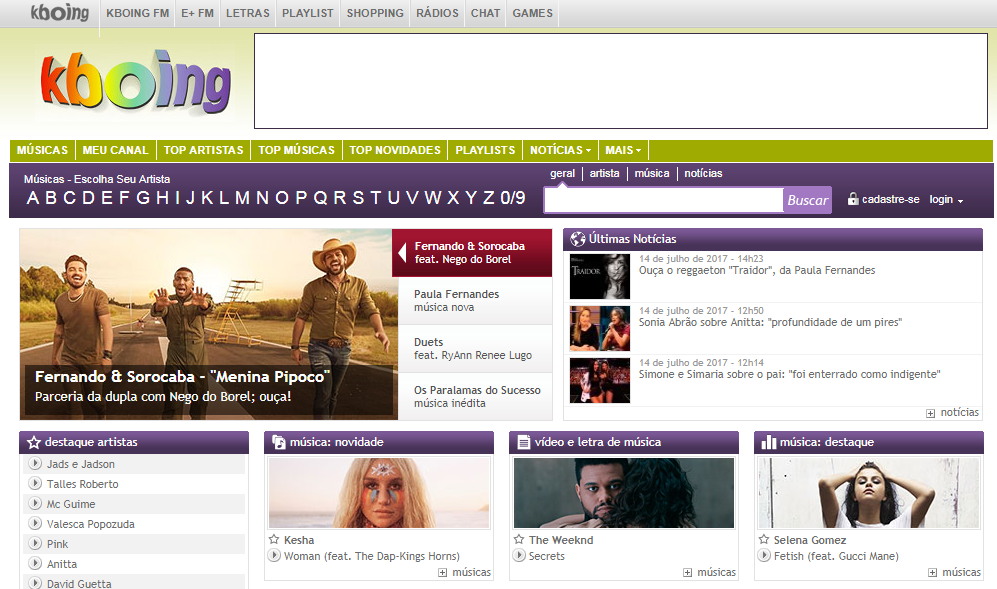The image size is (997, 589).
Task: Select the geral search tab
Action: point(562,173)
